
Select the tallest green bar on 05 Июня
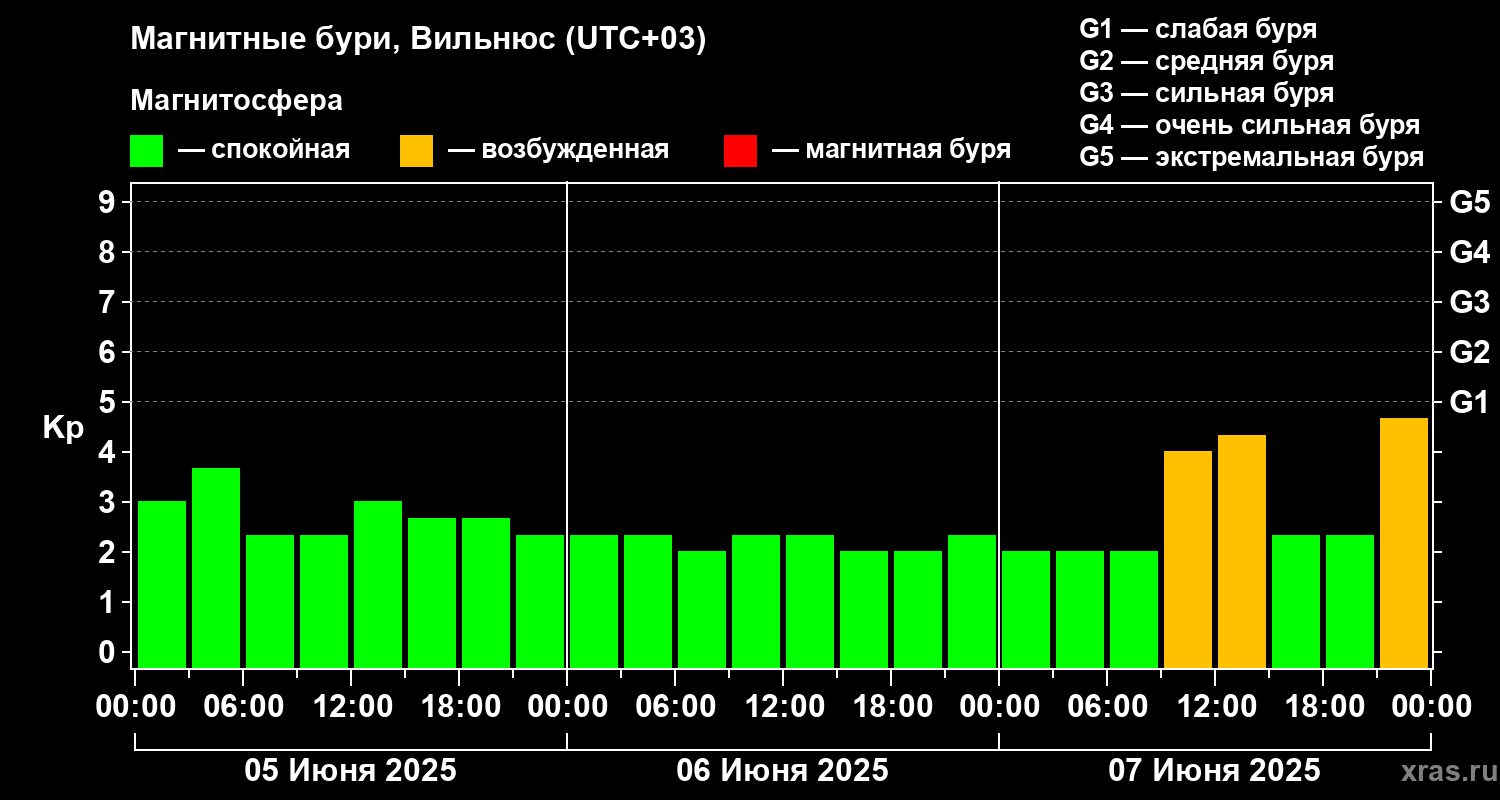216,568
